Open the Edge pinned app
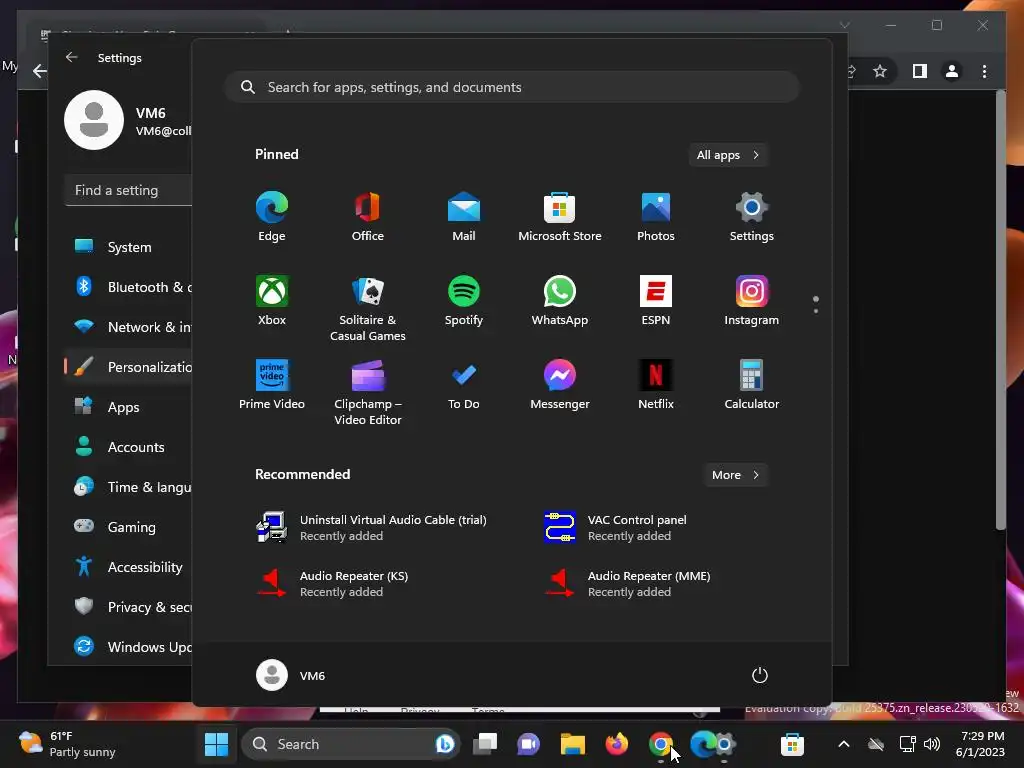 click(272, 217)
